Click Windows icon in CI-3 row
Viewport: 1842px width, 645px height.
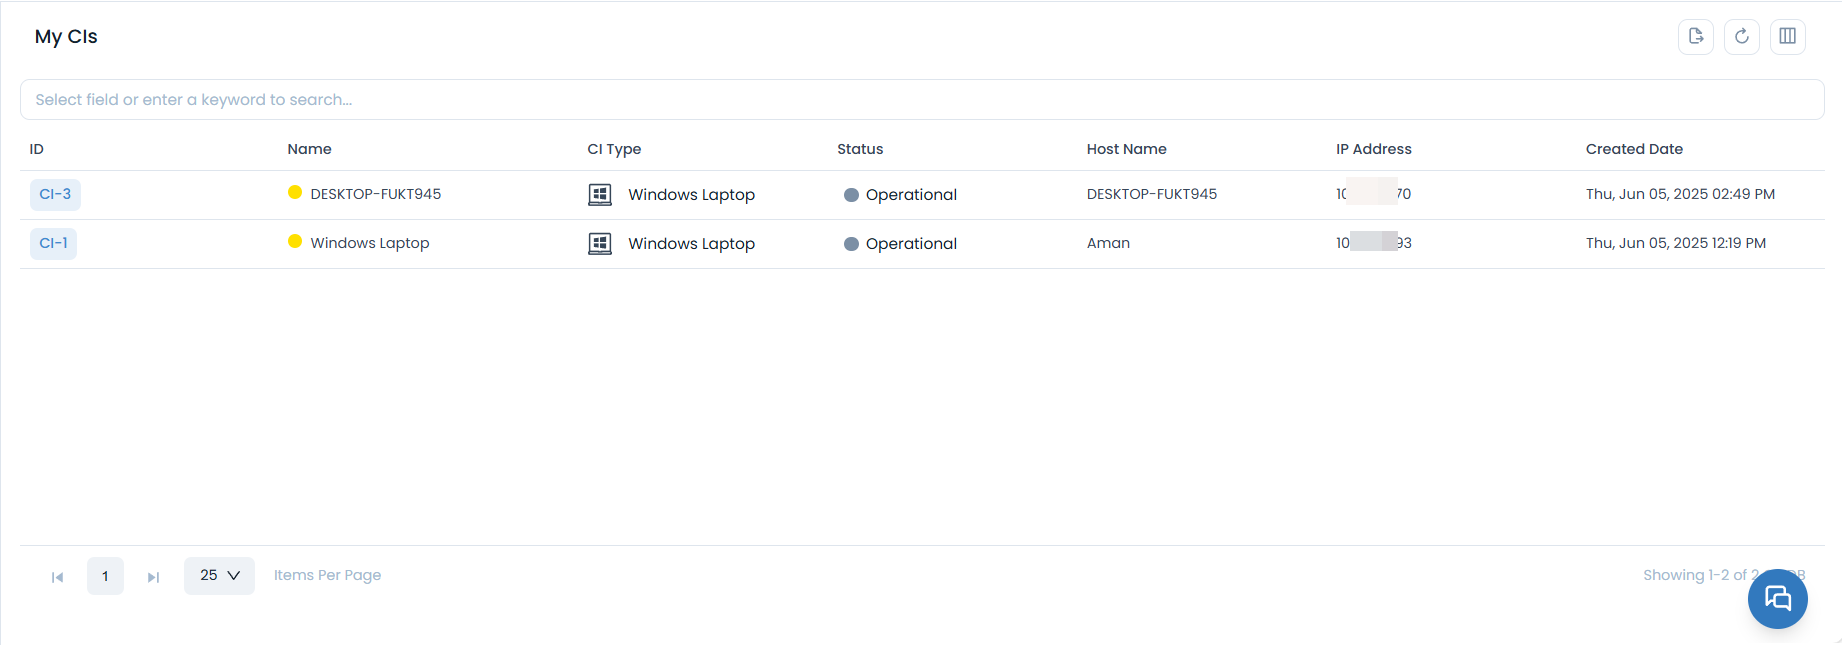[600, 195]
